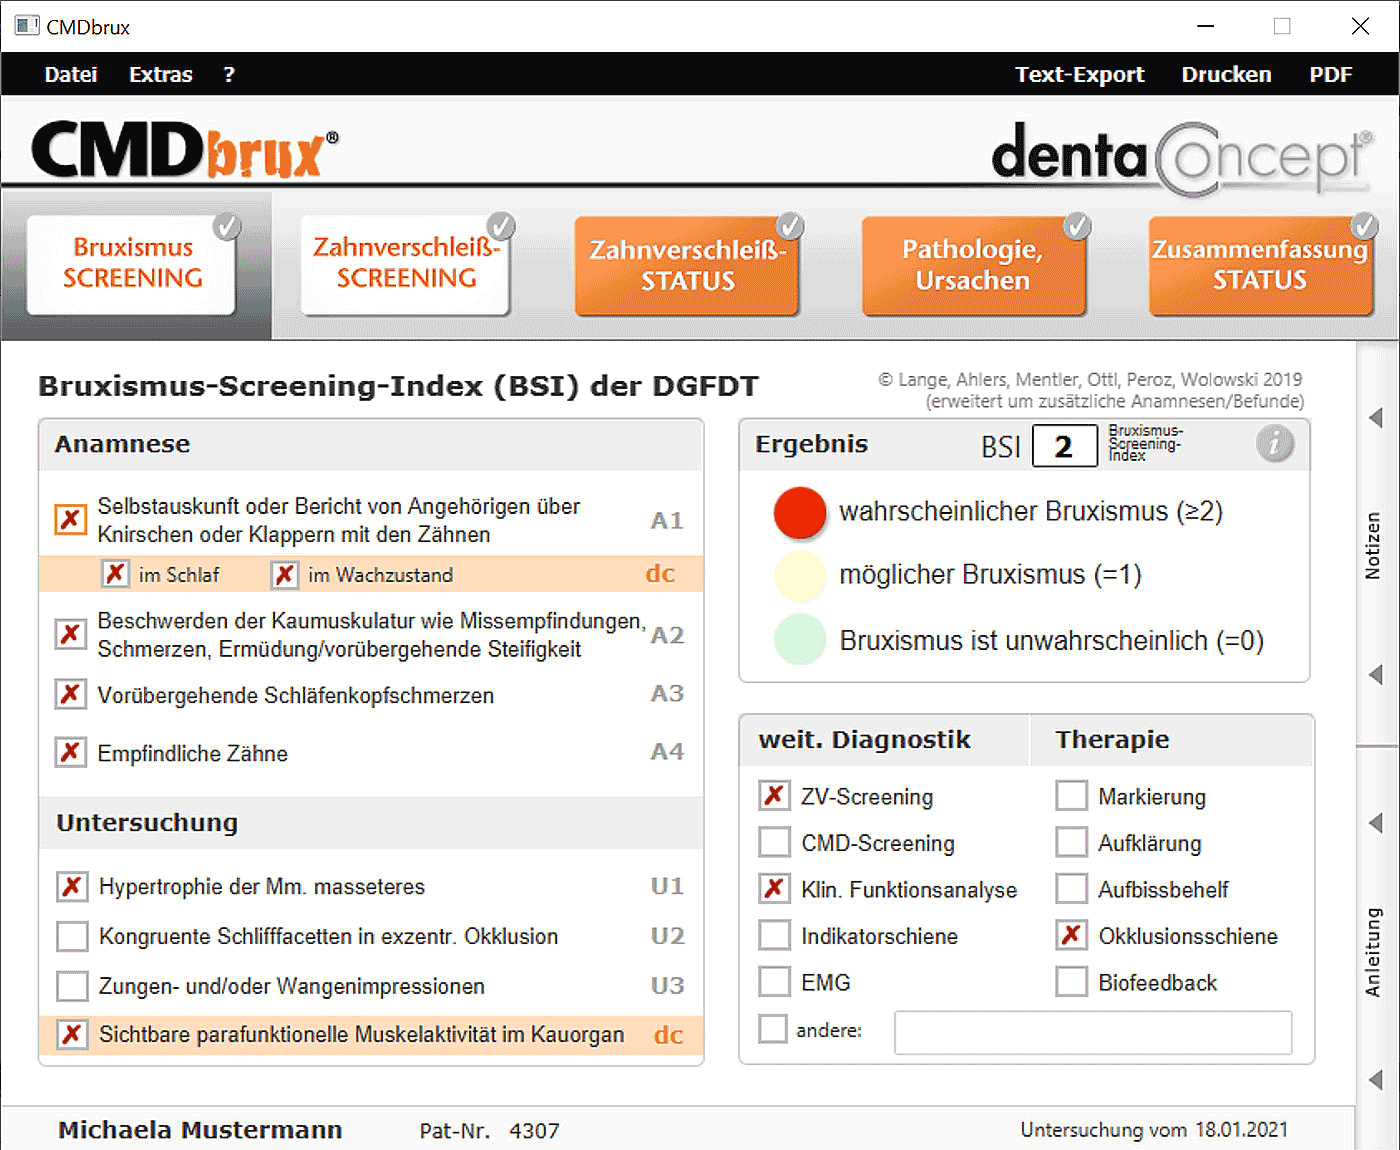Uncheck A2 Beschwerden der Kaumuskulatur
The width and height of the screenshot is (1400, 1150).
pyautogui.click(x=71, y=634)
